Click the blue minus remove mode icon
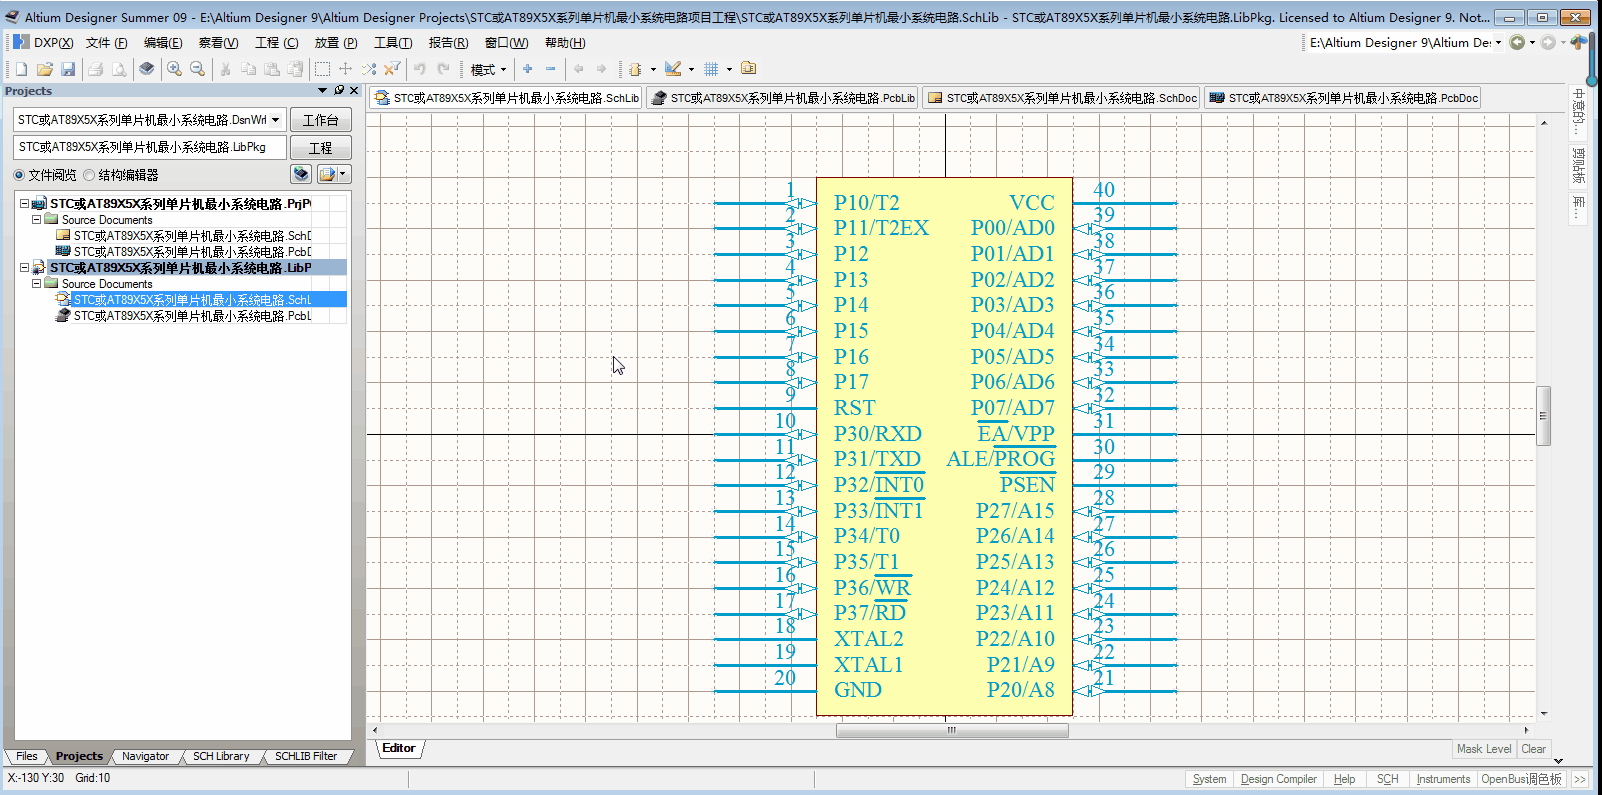Viewport: 1602px width, 795px height. tap(550, 69)
